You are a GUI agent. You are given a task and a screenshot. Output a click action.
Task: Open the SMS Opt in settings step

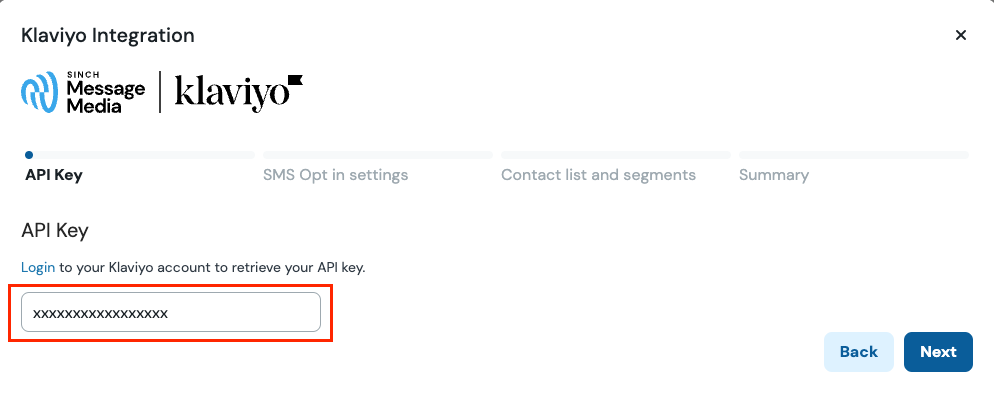point(335,175)
